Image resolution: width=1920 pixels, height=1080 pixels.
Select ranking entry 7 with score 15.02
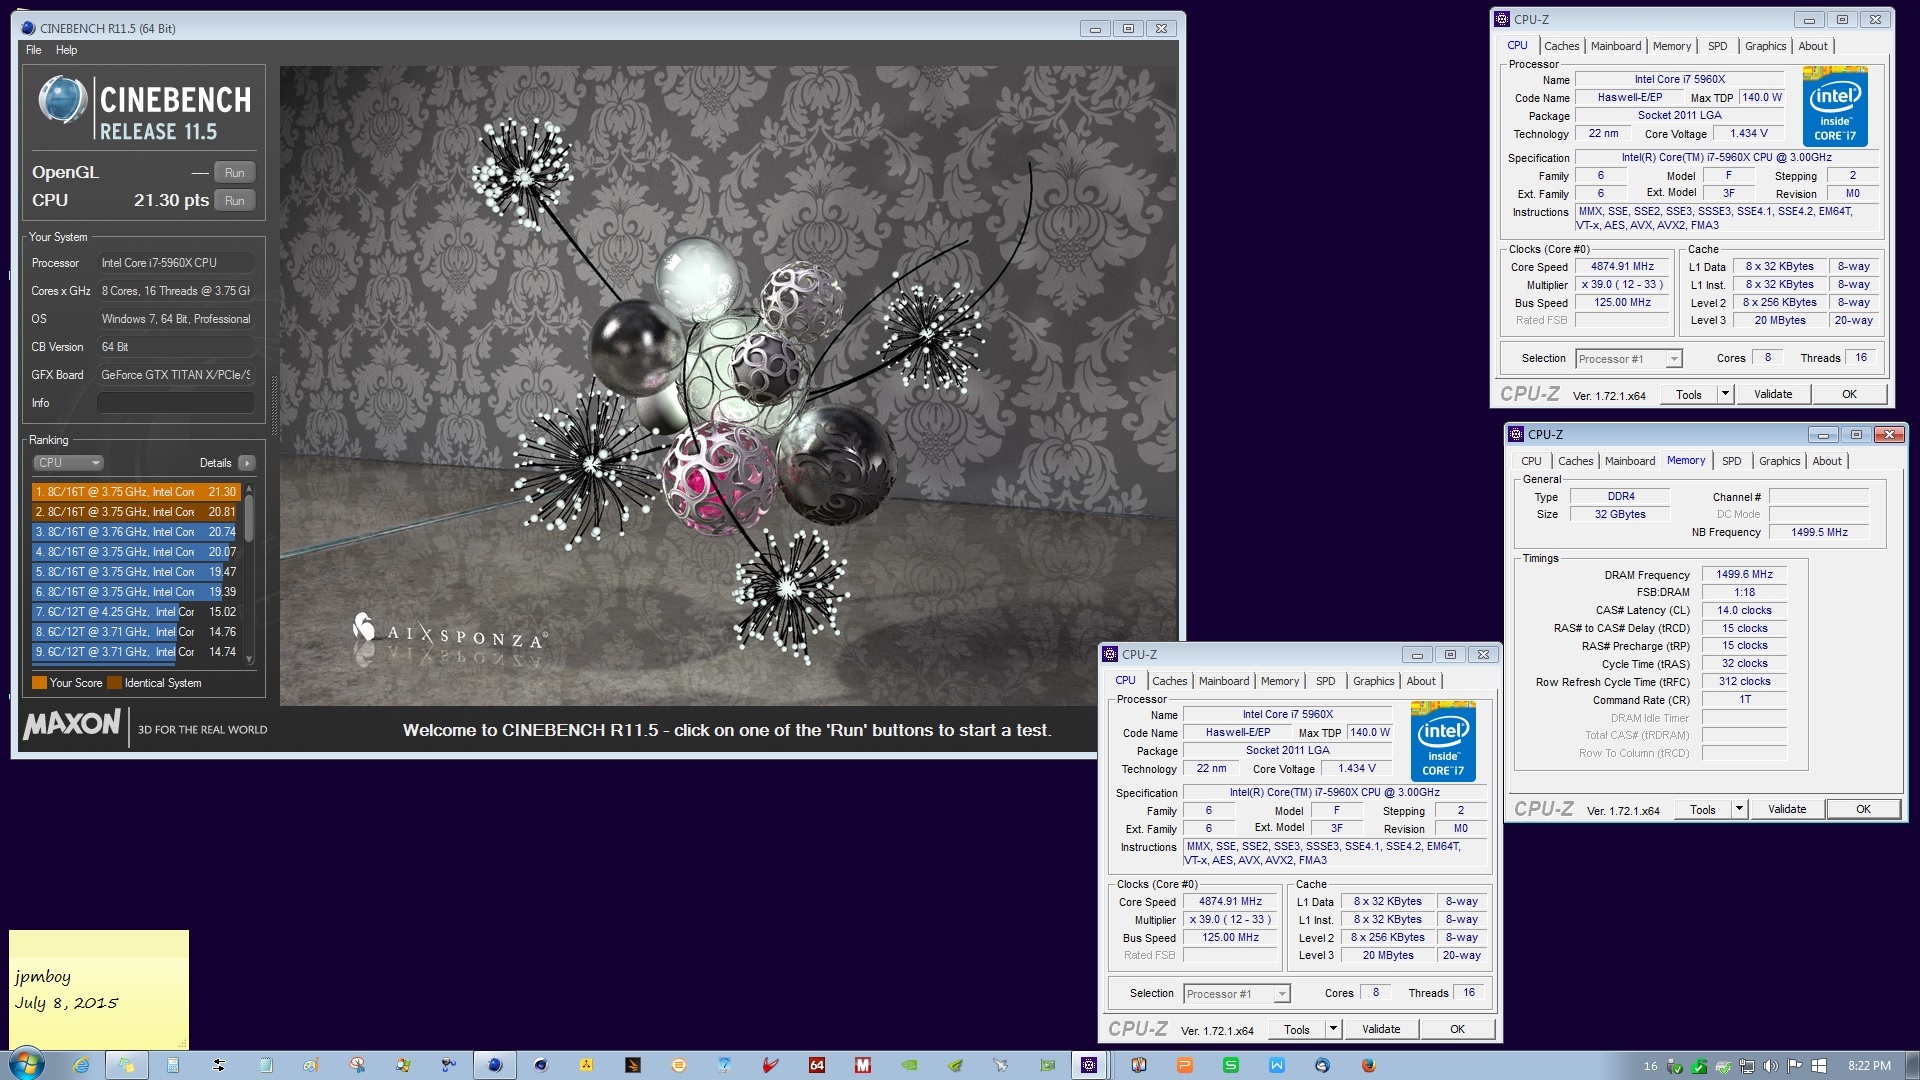(x=136, y=612)
